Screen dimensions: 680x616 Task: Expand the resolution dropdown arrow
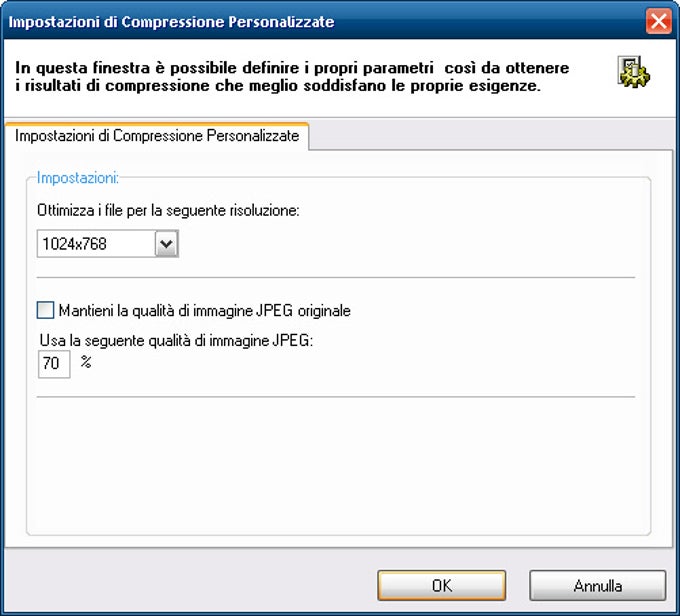pyautogui.click(x=167, y=244)
